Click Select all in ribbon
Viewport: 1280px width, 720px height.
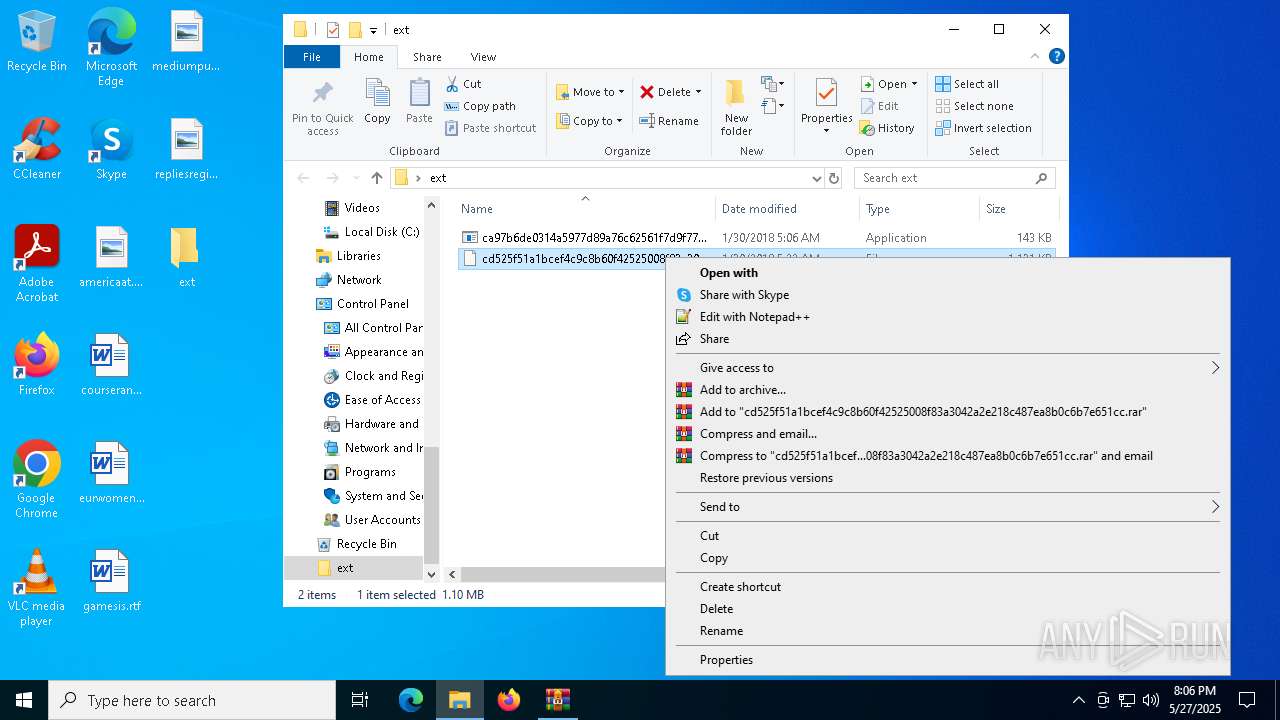tap(967, 84)
